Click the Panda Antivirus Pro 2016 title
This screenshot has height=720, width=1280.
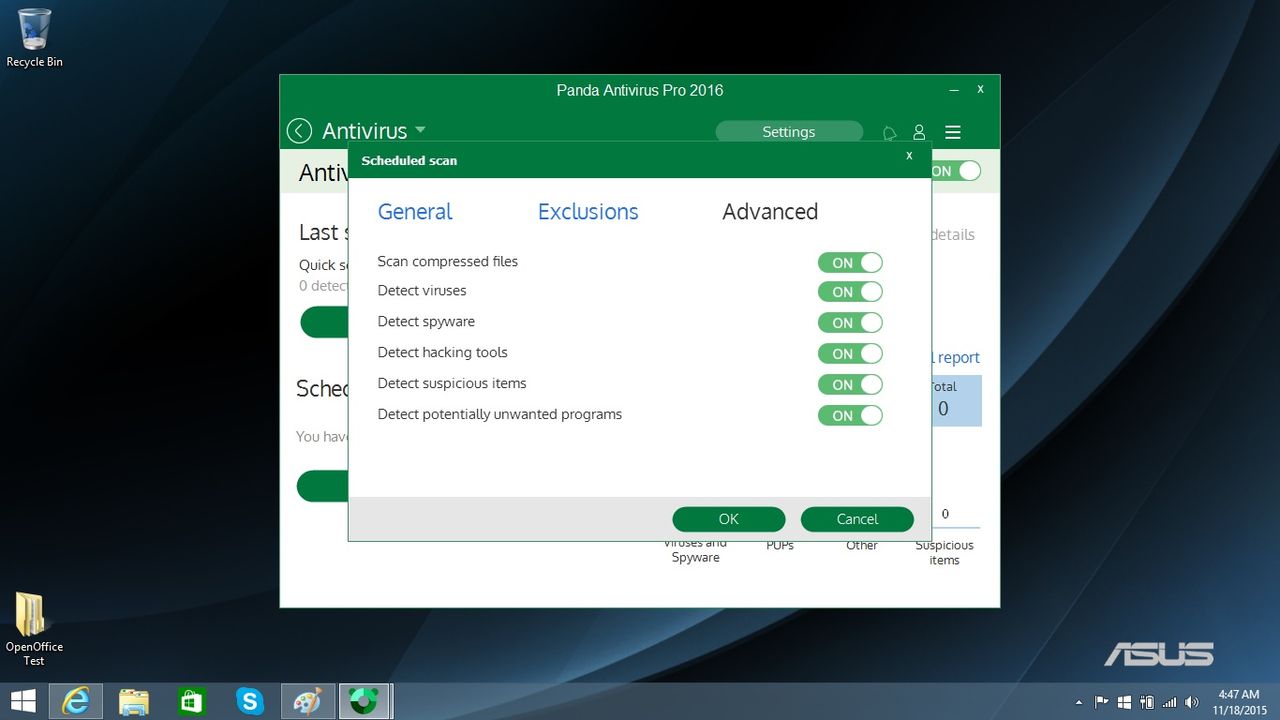click(x=640, y=90)
